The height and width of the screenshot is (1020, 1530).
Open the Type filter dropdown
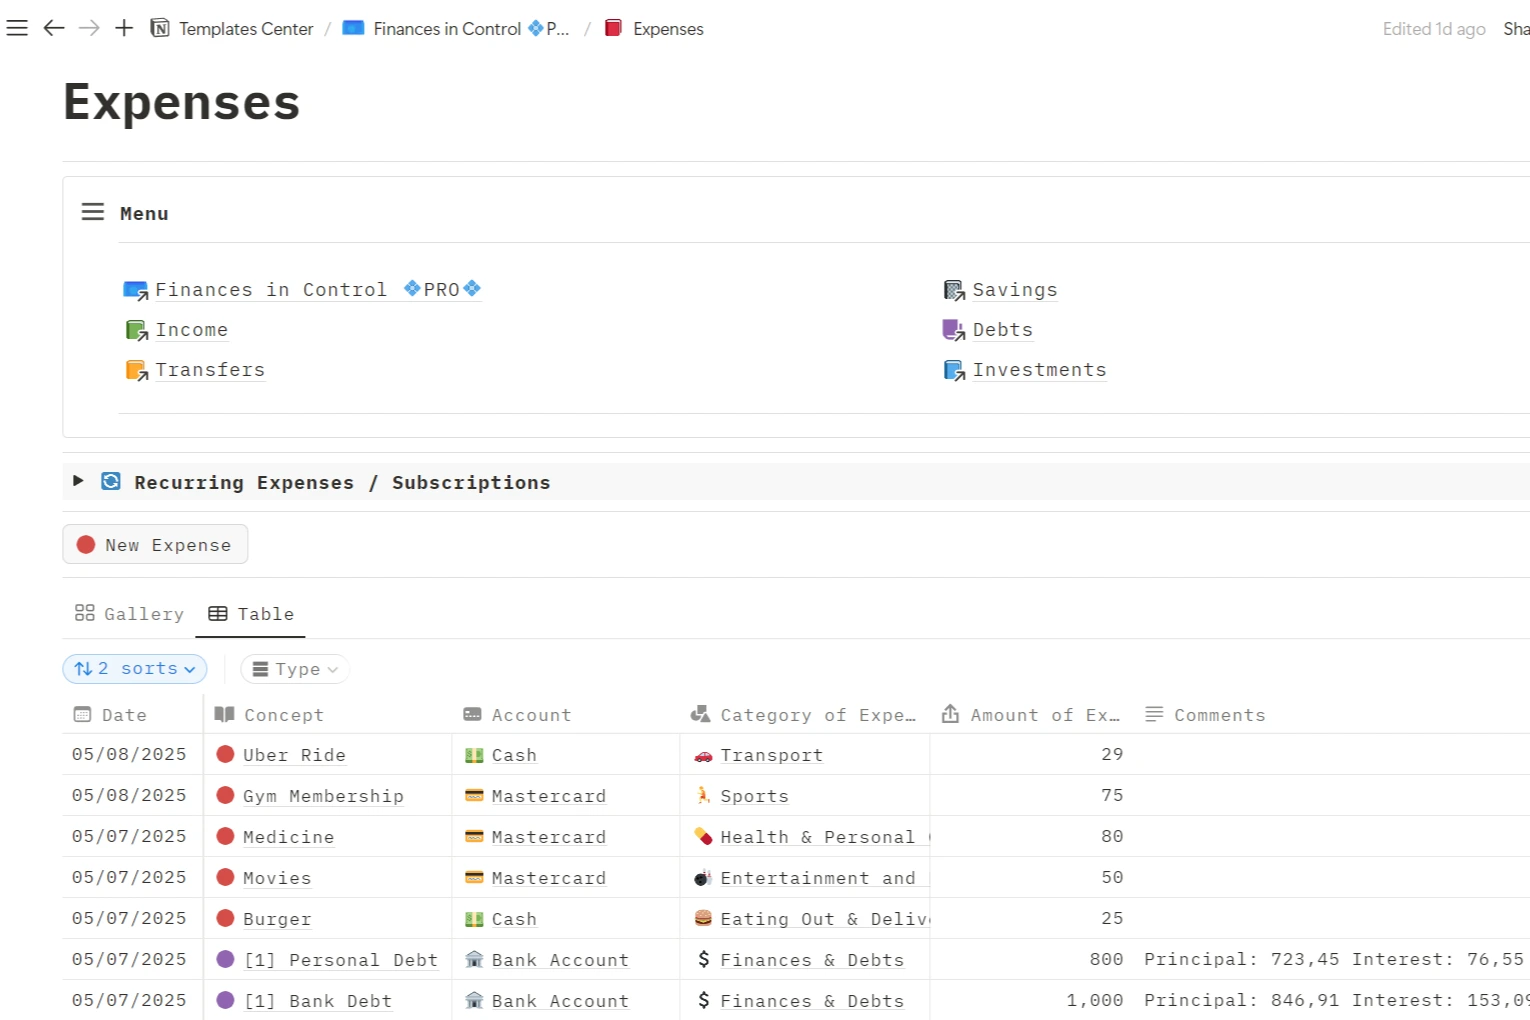295,669
